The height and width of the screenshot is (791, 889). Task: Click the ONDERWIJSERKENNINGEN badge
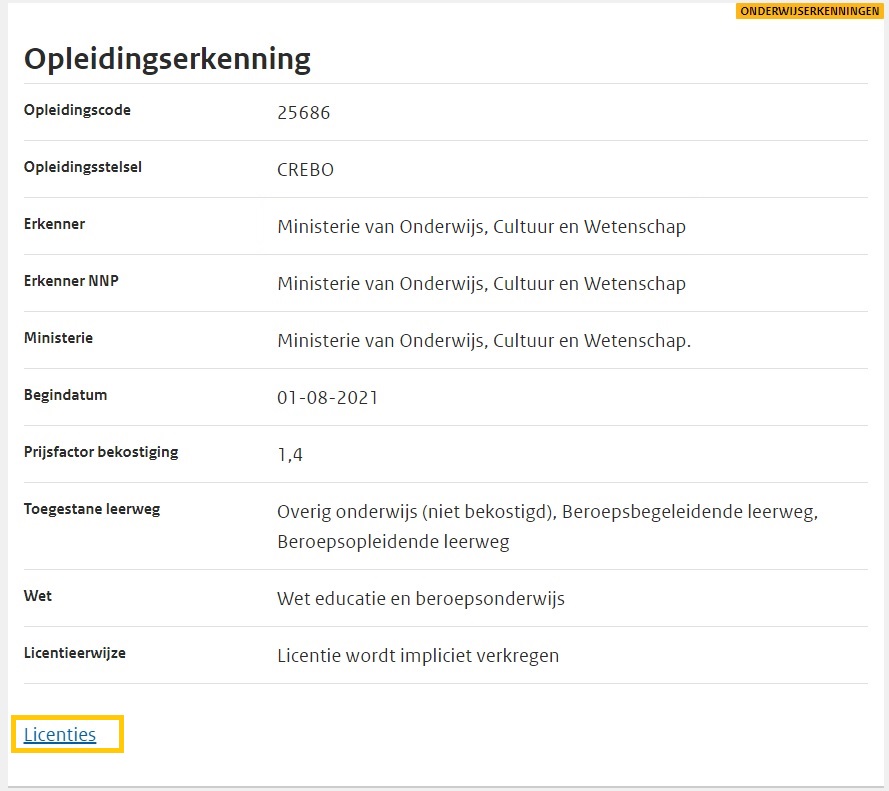(809, 11)
